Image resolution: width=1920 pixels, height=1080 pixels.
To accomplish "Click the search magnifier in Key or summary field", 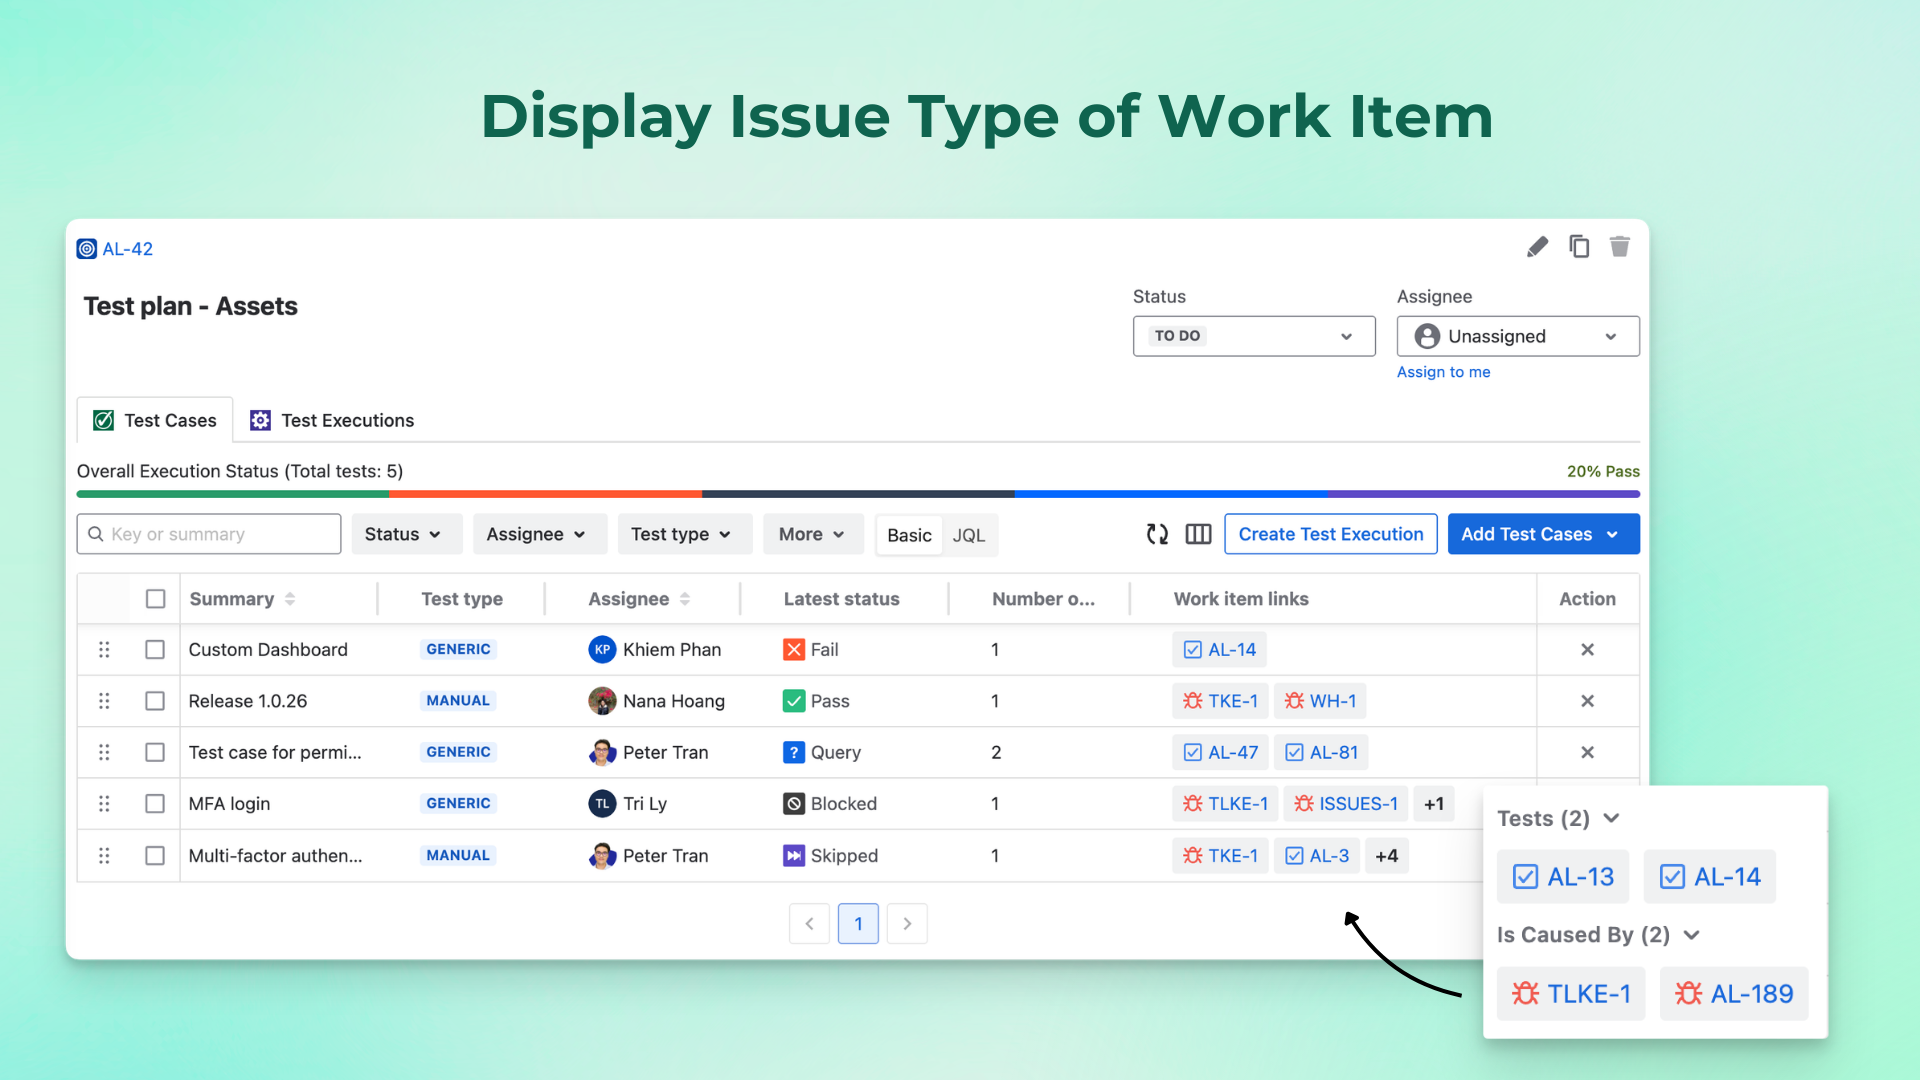I will pos(95,534).
